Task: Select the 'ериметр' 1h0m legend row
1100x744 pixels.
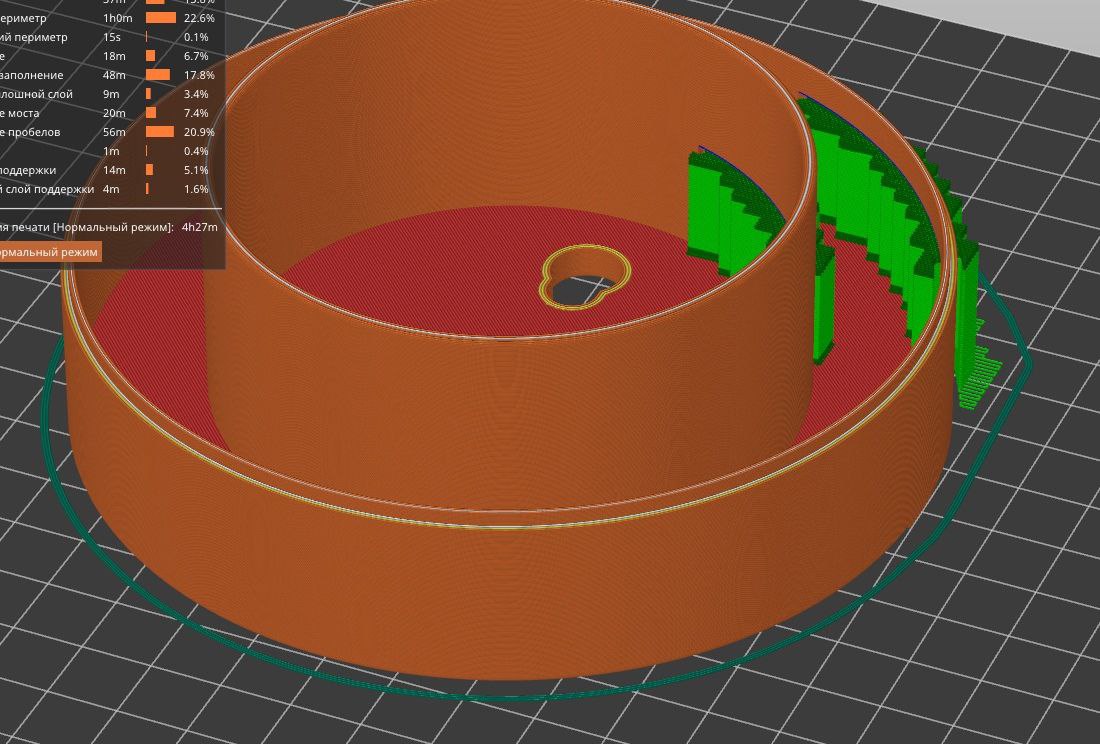Action: (109, 18)
